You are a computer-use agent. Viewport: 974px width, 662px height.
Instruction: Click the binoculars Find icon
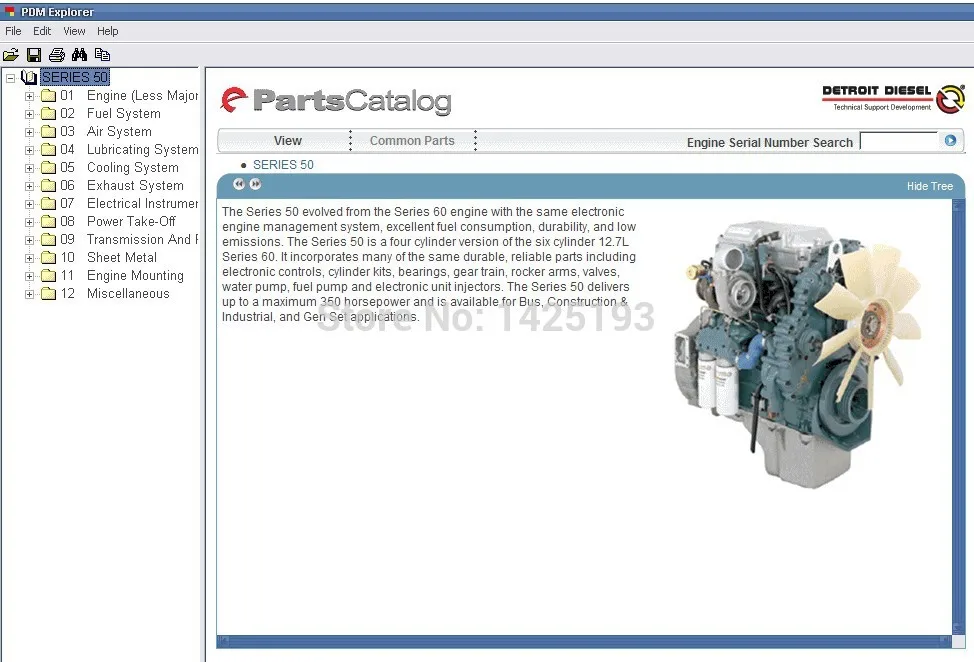pos(80,55)
